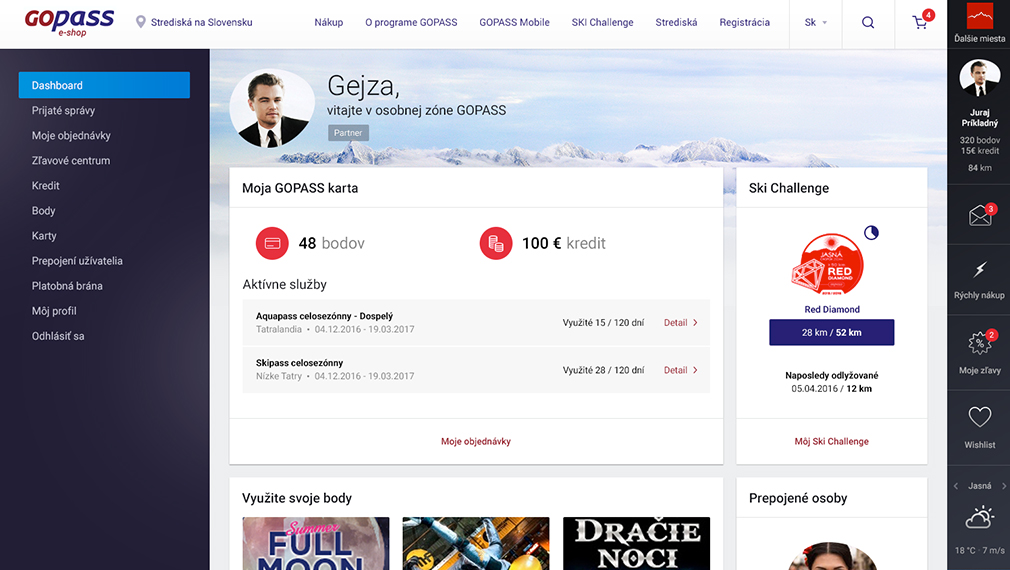Click the location pin icon
Image resolution: width=1010 pixels, height=570 pixels.
pos(140,22)
